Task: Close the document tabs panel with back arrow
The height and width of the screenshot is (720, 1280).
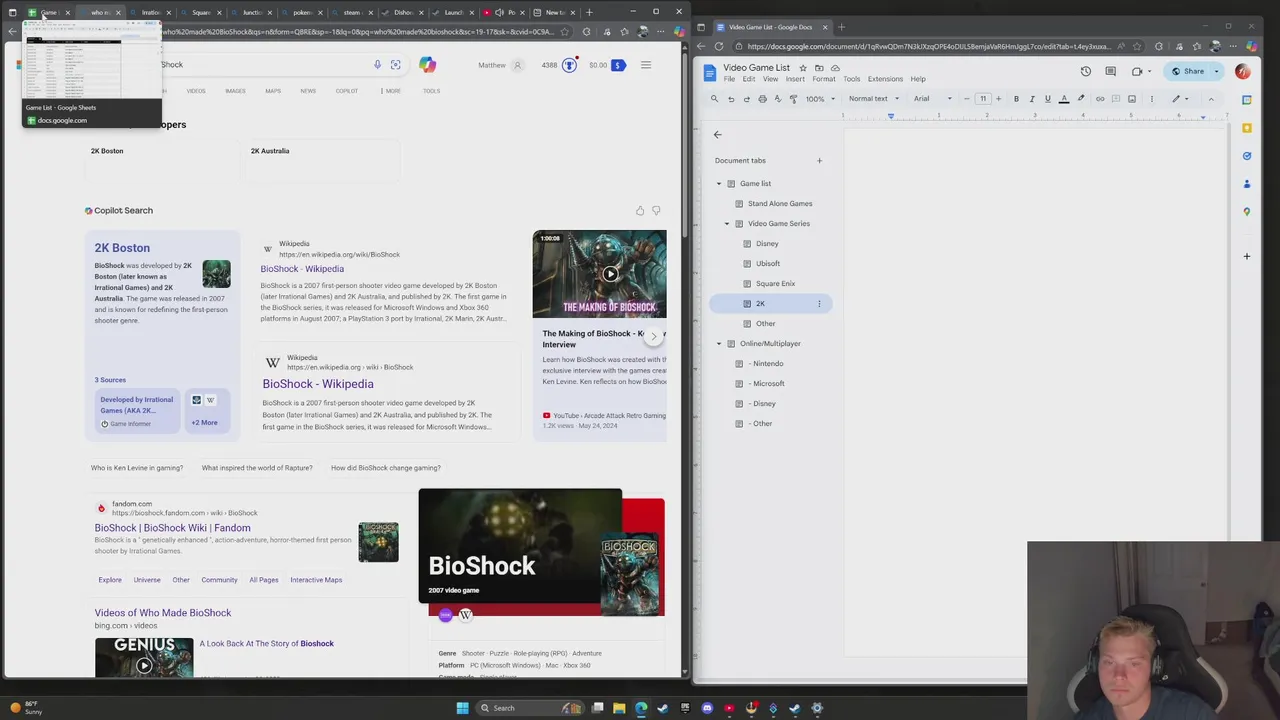Action: [717, 134]
